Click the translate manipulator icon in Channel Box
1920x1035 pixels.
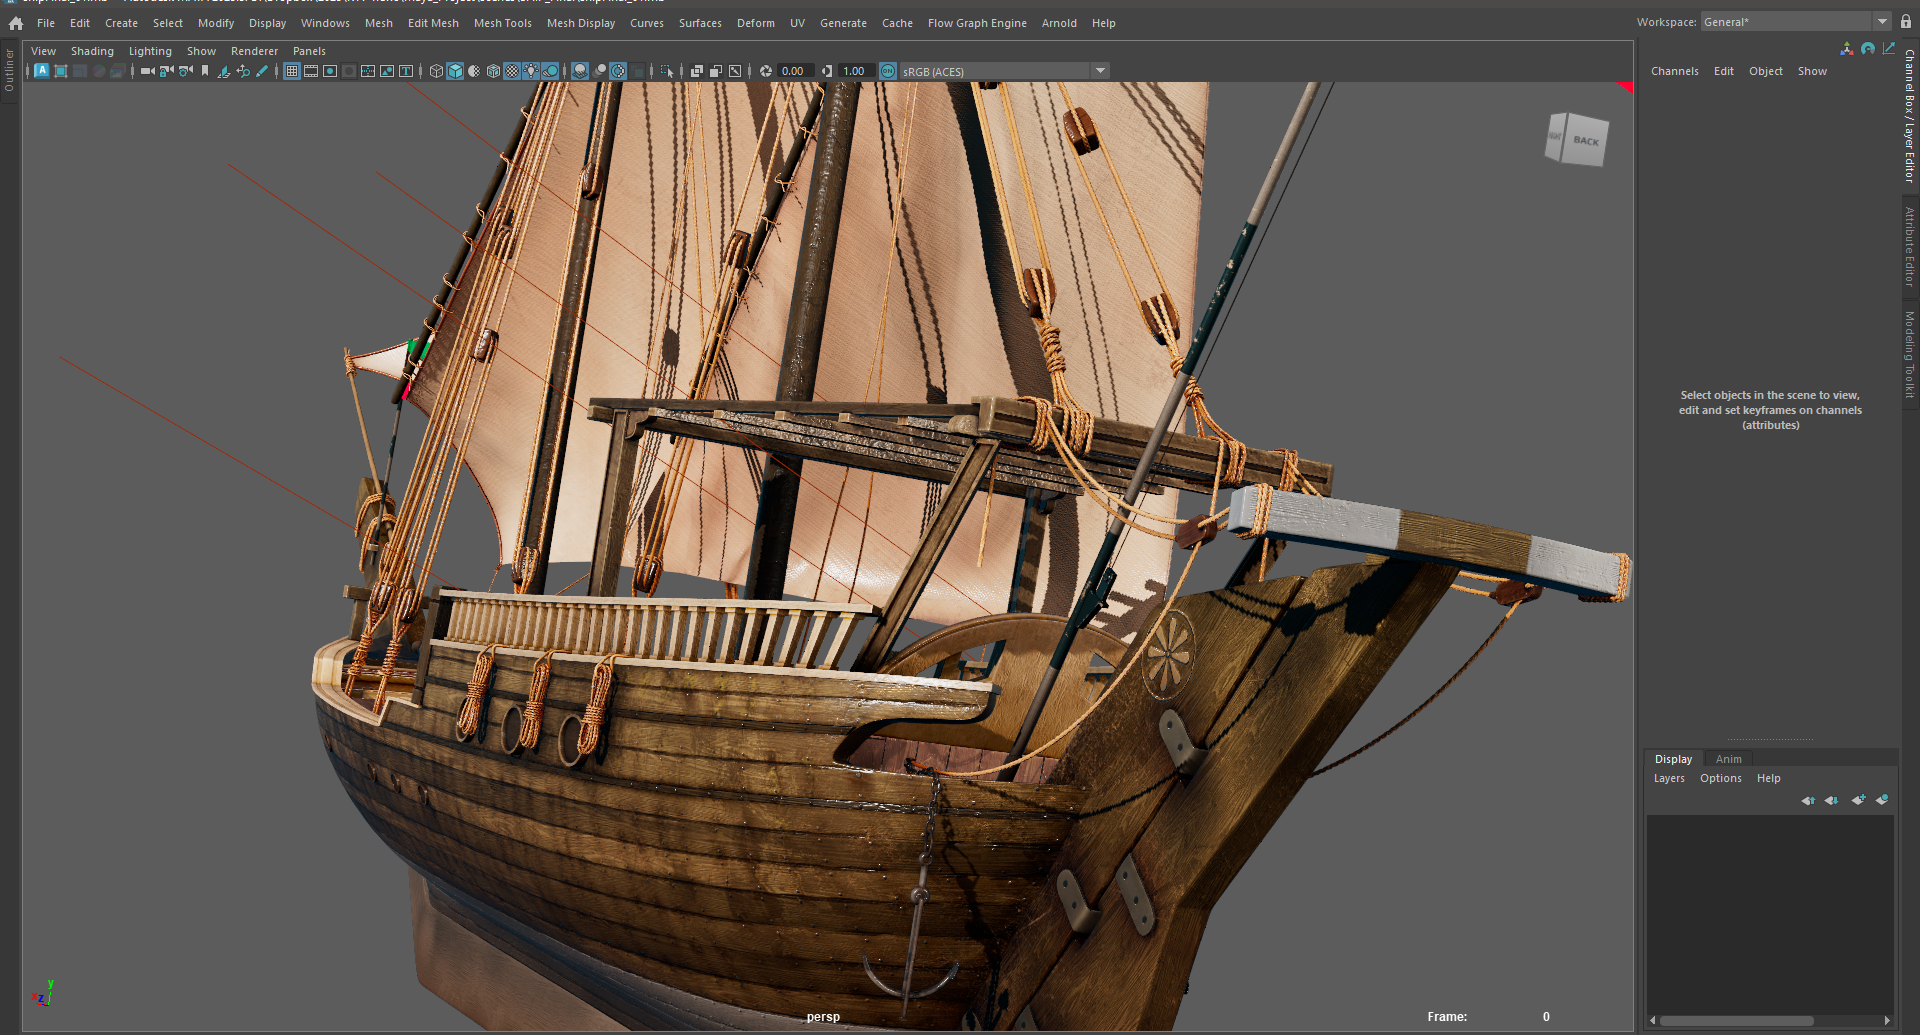(x=1847, y=48)
